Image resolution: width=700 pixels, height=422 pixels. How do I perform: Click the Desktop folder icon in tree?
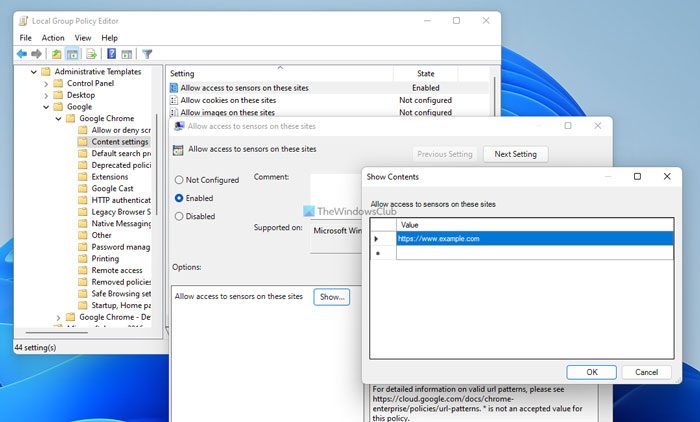[x=58, y=95]
